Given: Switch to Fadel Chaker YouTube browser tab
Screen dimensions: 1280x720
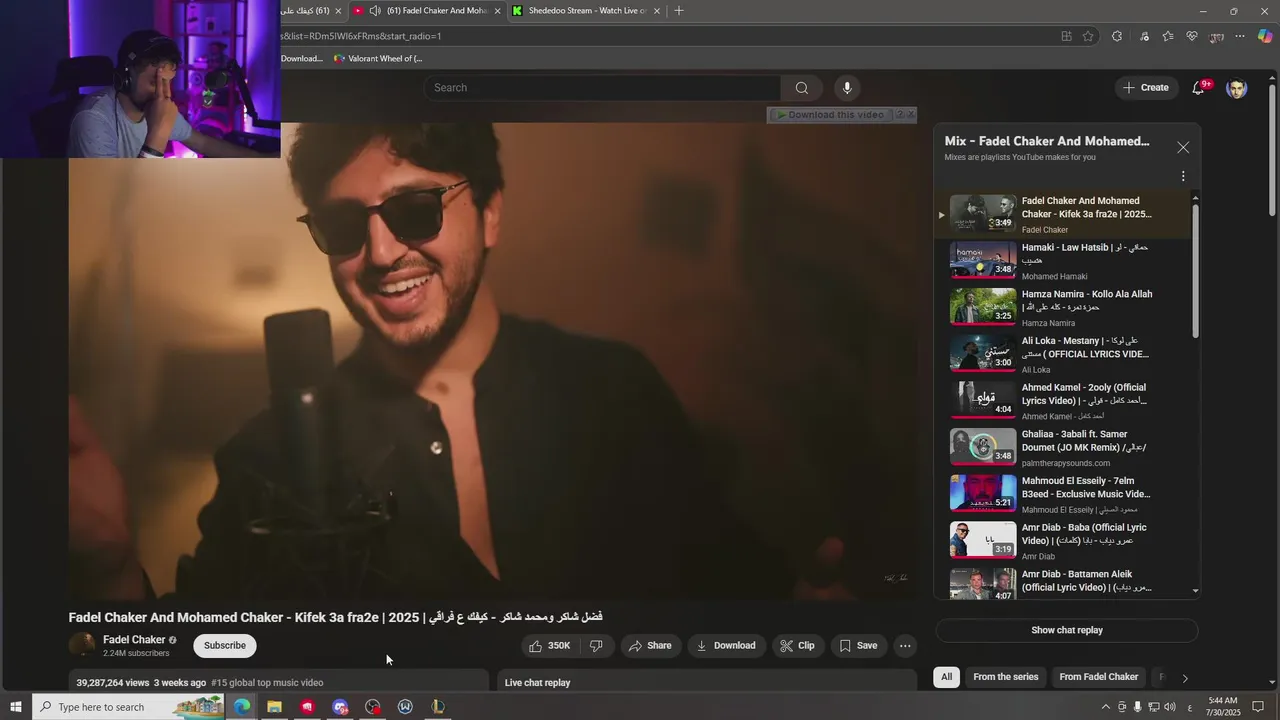Looking at the screenshot, I should click(x=427, y=11).
